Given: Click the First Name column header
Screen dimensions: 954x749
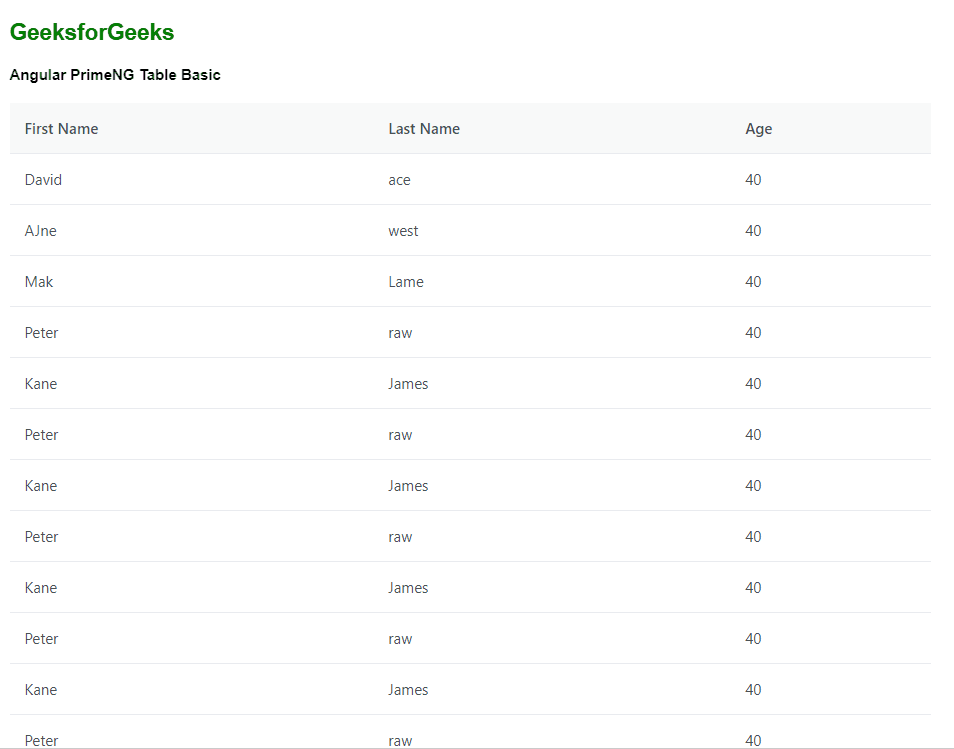Looking at the screenshot, I should [x=61, y=129].
